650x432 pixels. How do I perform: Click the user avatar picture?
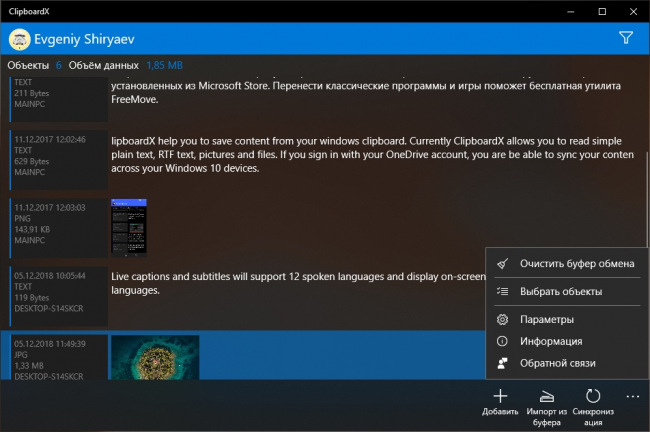point(19,39)
